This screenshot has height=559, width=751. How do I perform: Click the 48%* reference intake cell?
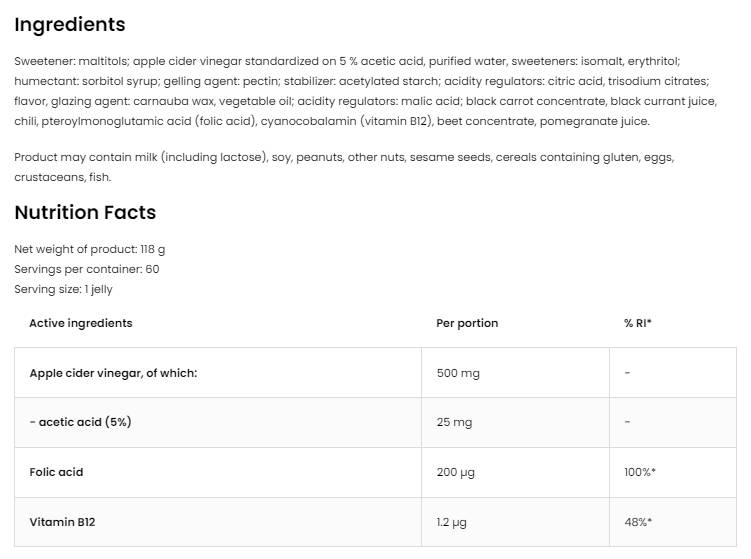click(x=638, y=522)
